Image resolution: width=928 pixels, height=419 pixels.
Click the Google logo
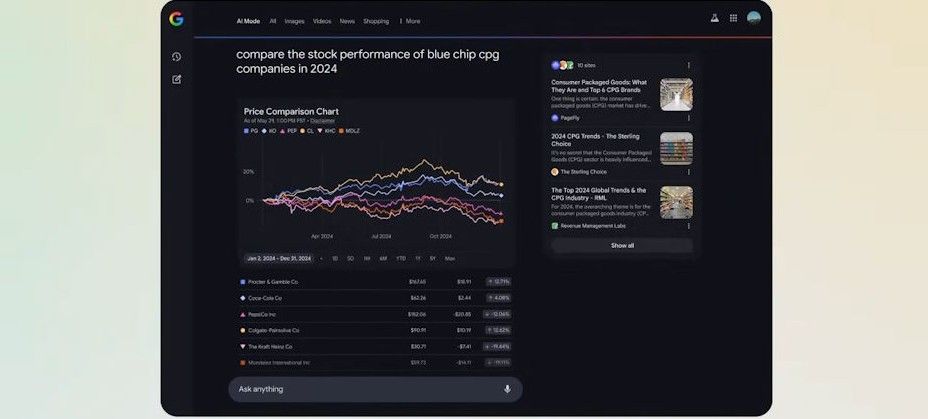176,19
